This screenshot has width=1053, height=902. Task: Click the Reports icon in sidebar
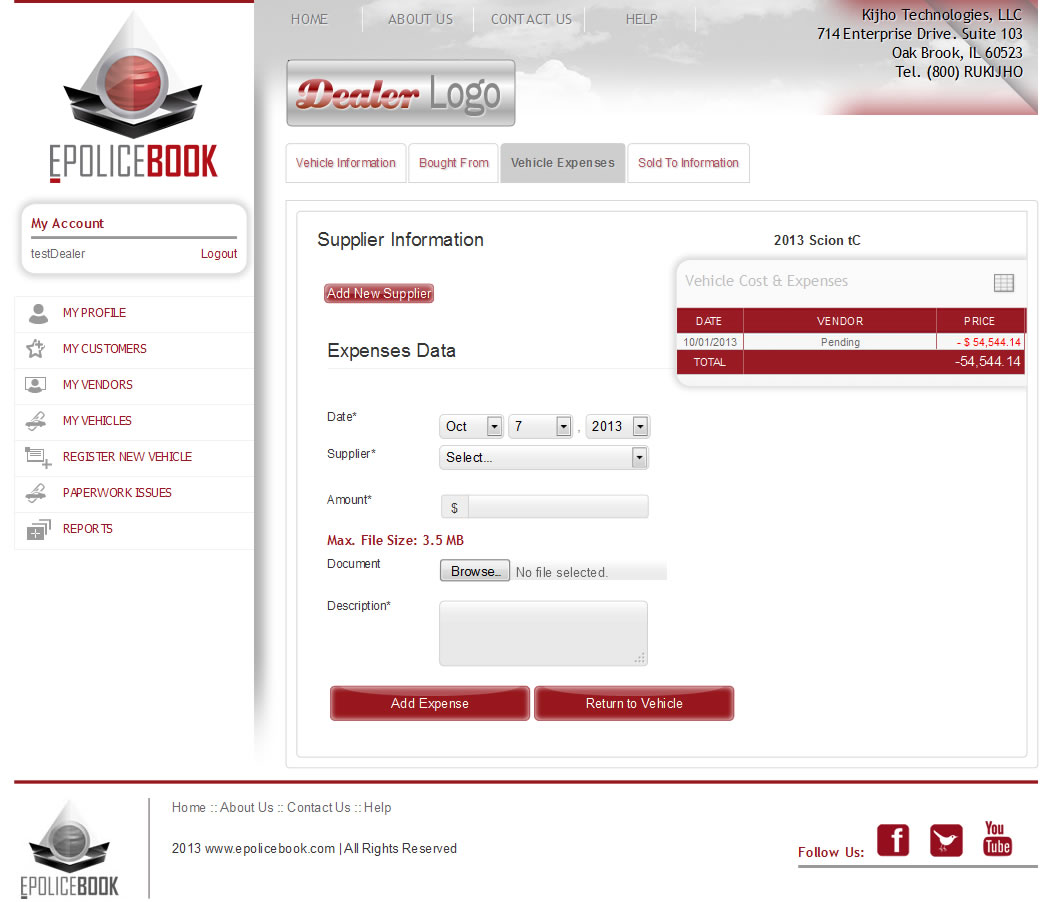(x=37, y=529)
